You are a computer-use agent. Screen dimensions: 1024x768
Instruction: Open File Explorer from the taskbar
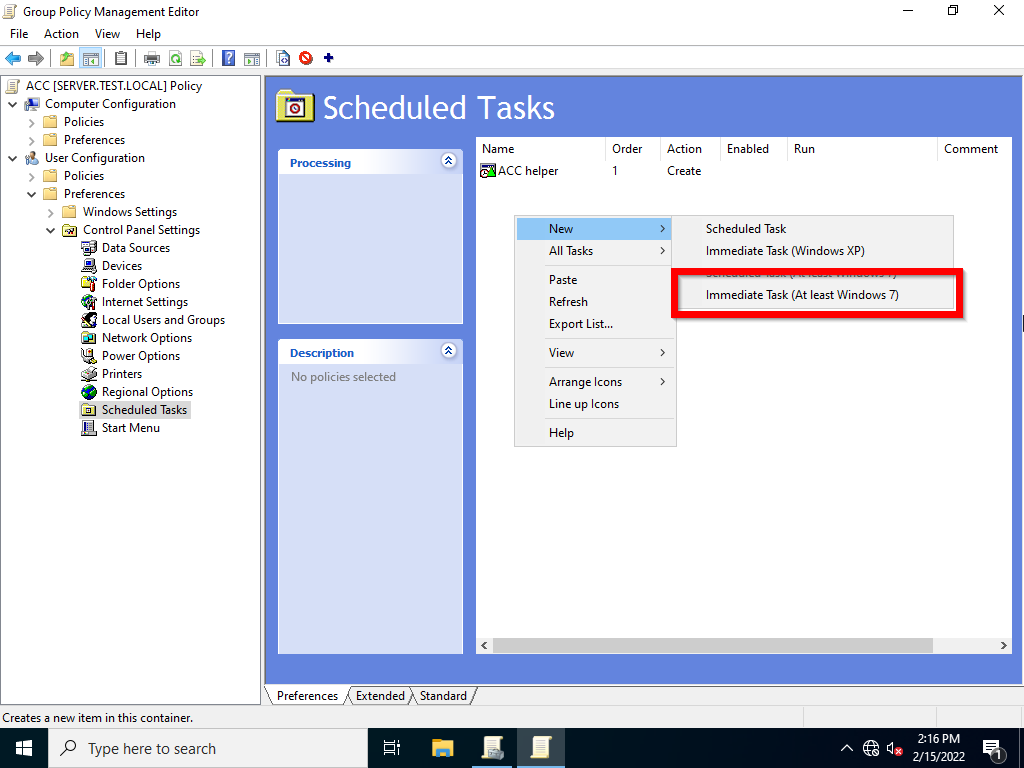point(443,748)
